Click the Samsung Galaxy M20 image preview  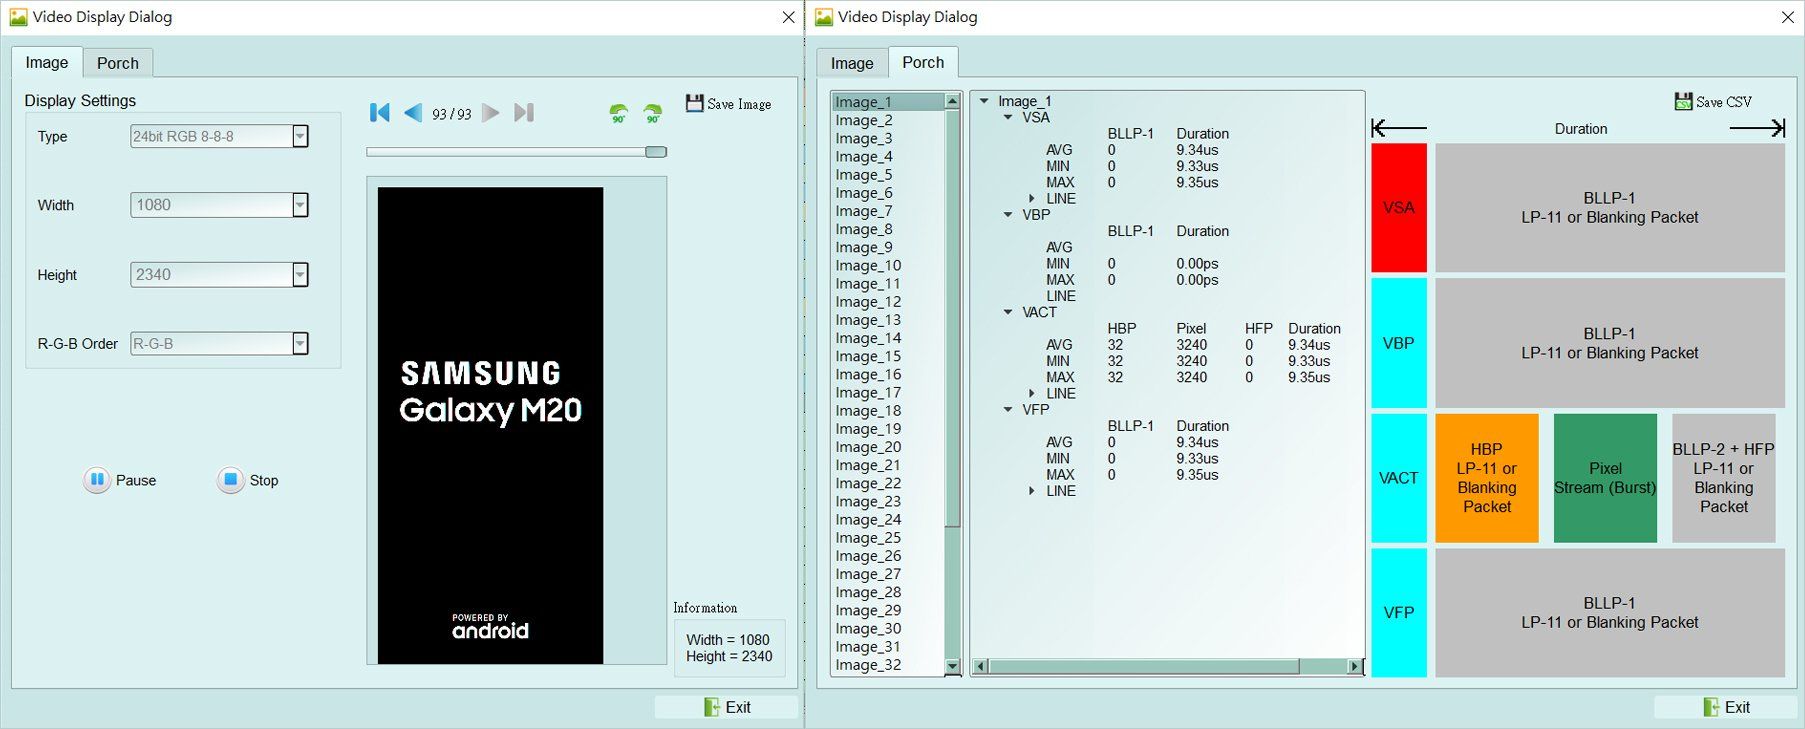490,425
